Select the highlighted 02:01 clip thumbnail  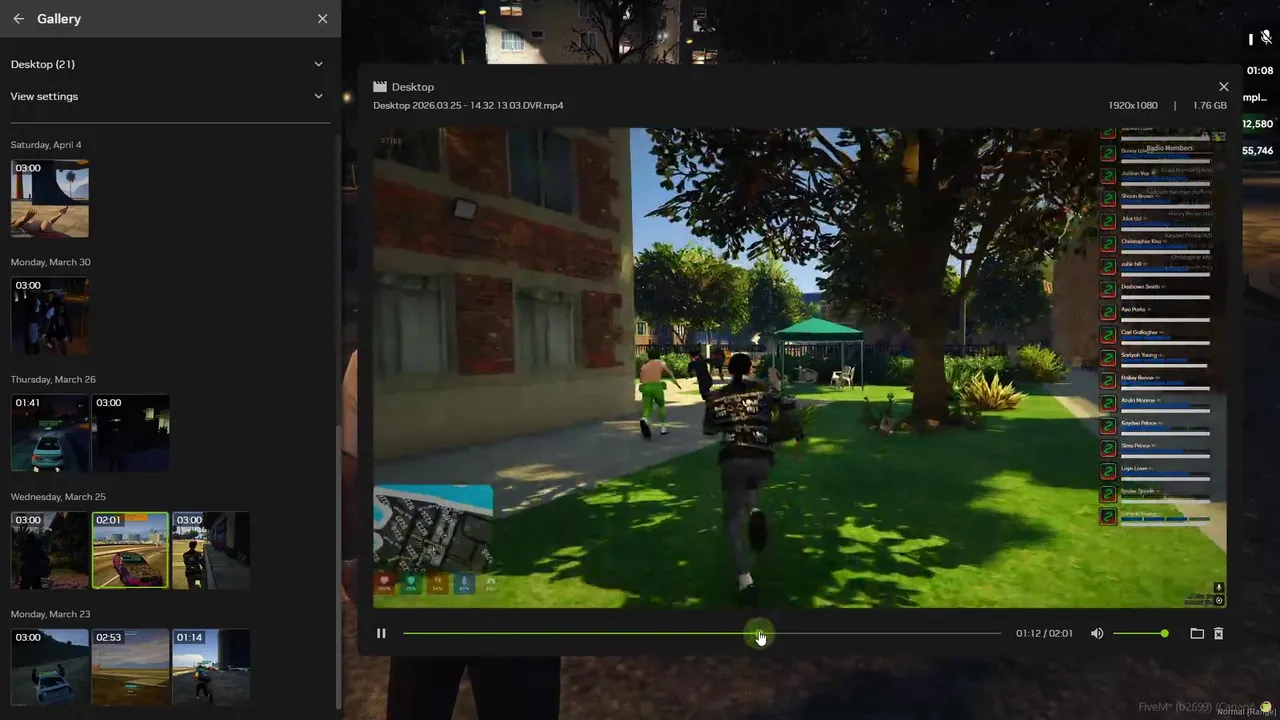point(130,550)
